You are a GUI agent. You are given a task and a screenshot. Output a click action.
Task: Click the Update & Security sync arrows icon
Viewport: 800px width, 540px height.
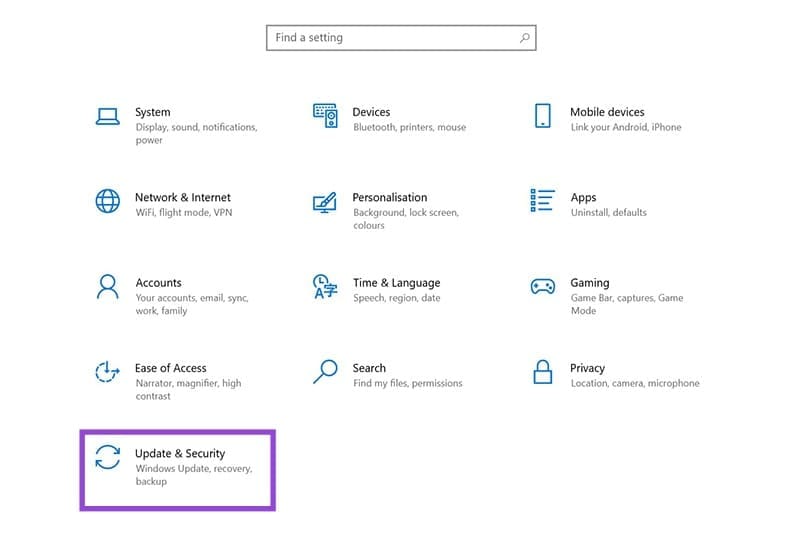pyautogui.click(x=107, y=457)
